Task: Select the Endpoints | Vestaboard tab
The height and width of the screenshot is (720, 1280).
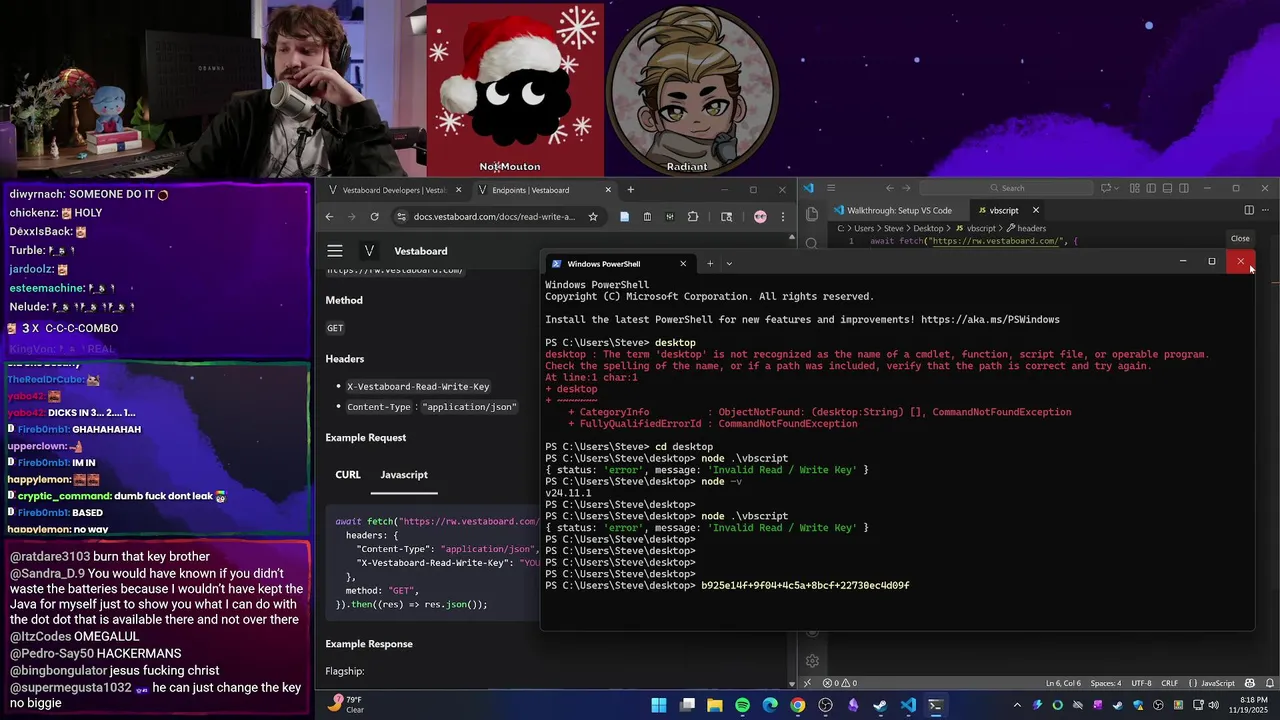Action: (543, 190)
